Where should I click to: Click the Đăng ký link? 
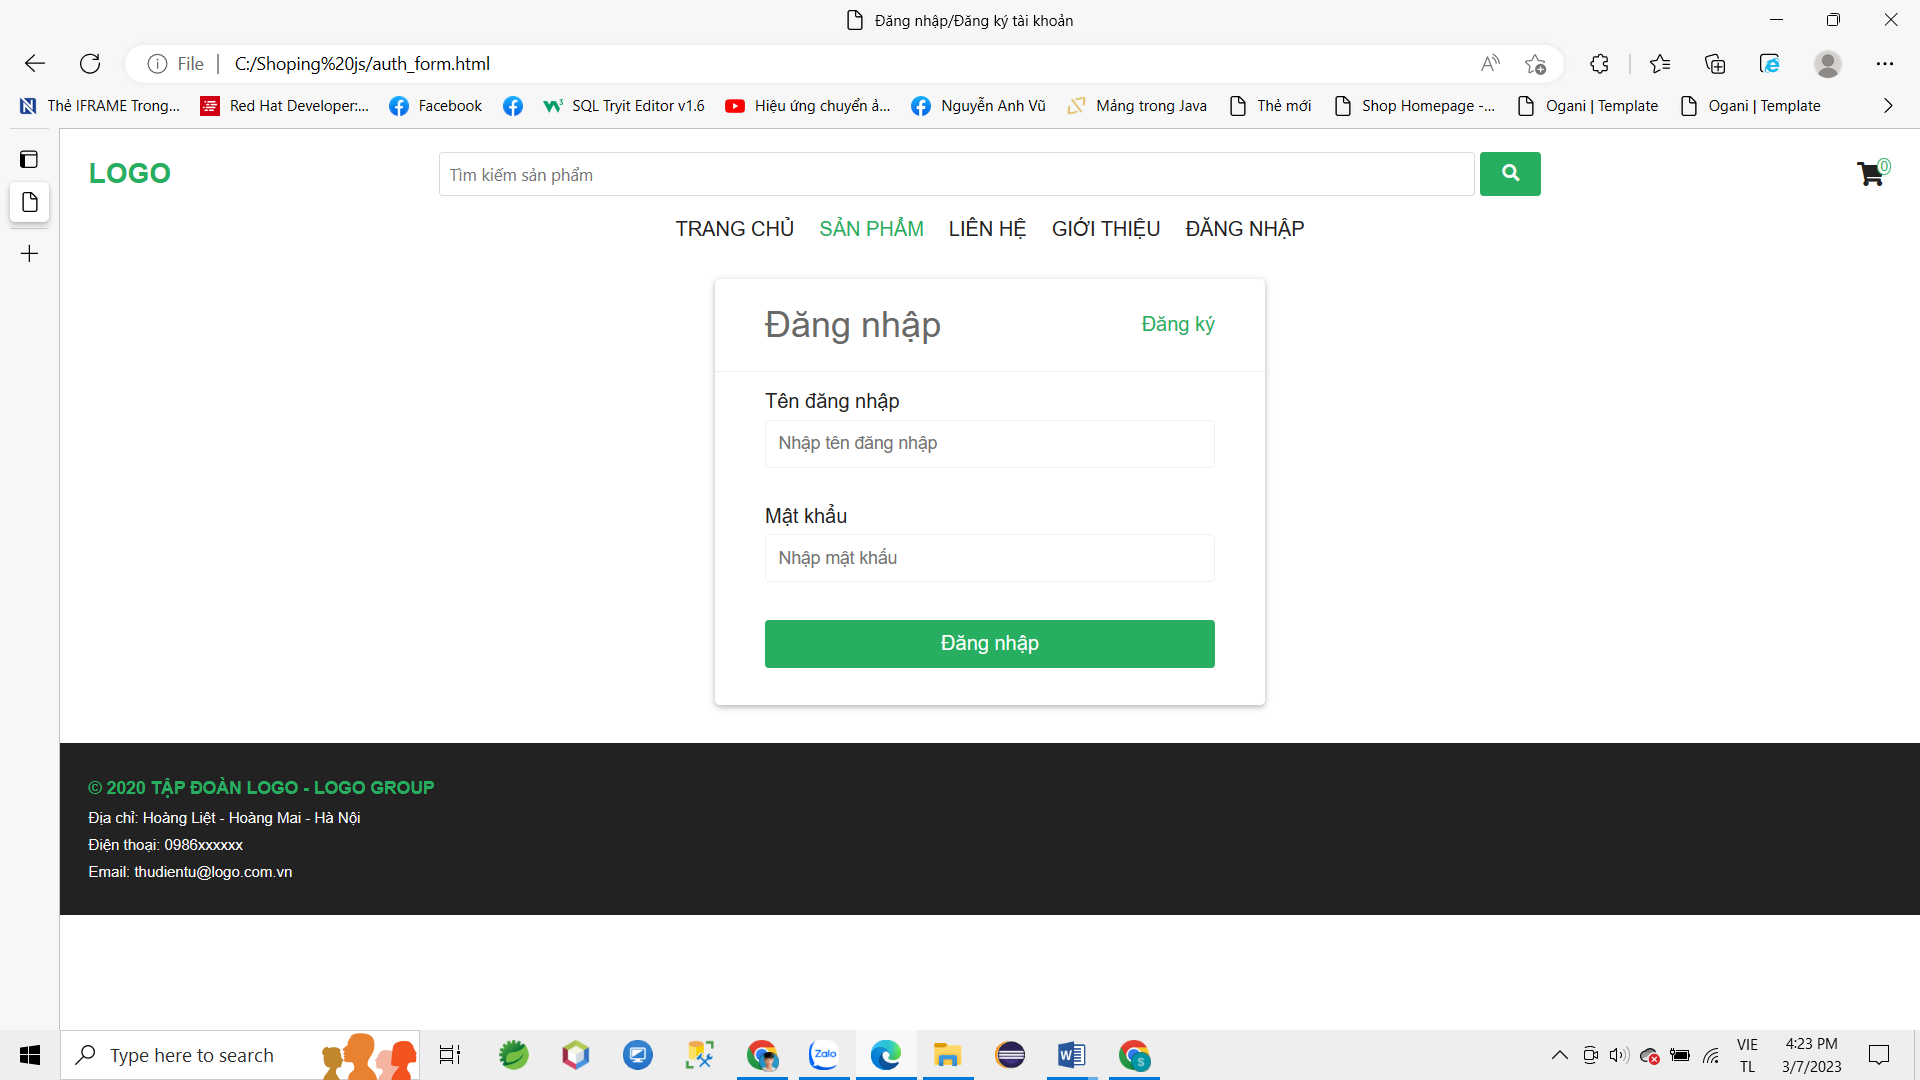pyautogui.click(x=1178, y=323)
